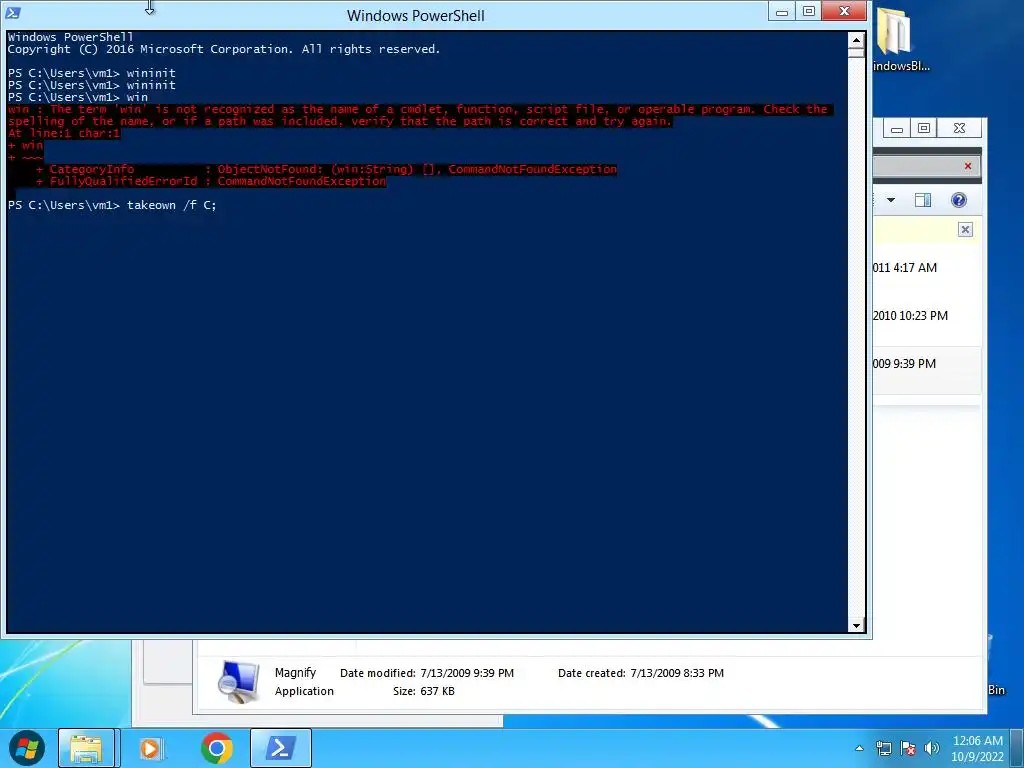The height and width of the screenshot is (768, 1024).
Task: Click the takeown /f C; command line
Action: [x=112, y=205]
